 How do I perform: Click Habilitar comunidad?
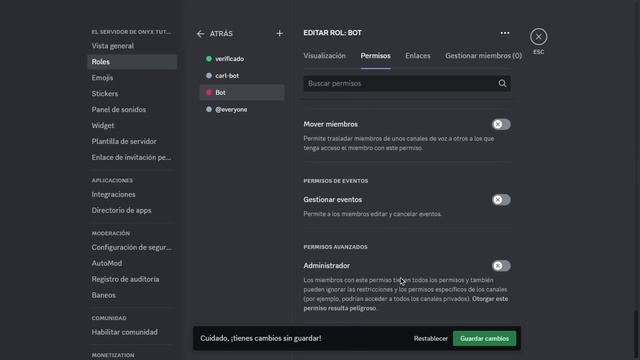pos(132,332)
